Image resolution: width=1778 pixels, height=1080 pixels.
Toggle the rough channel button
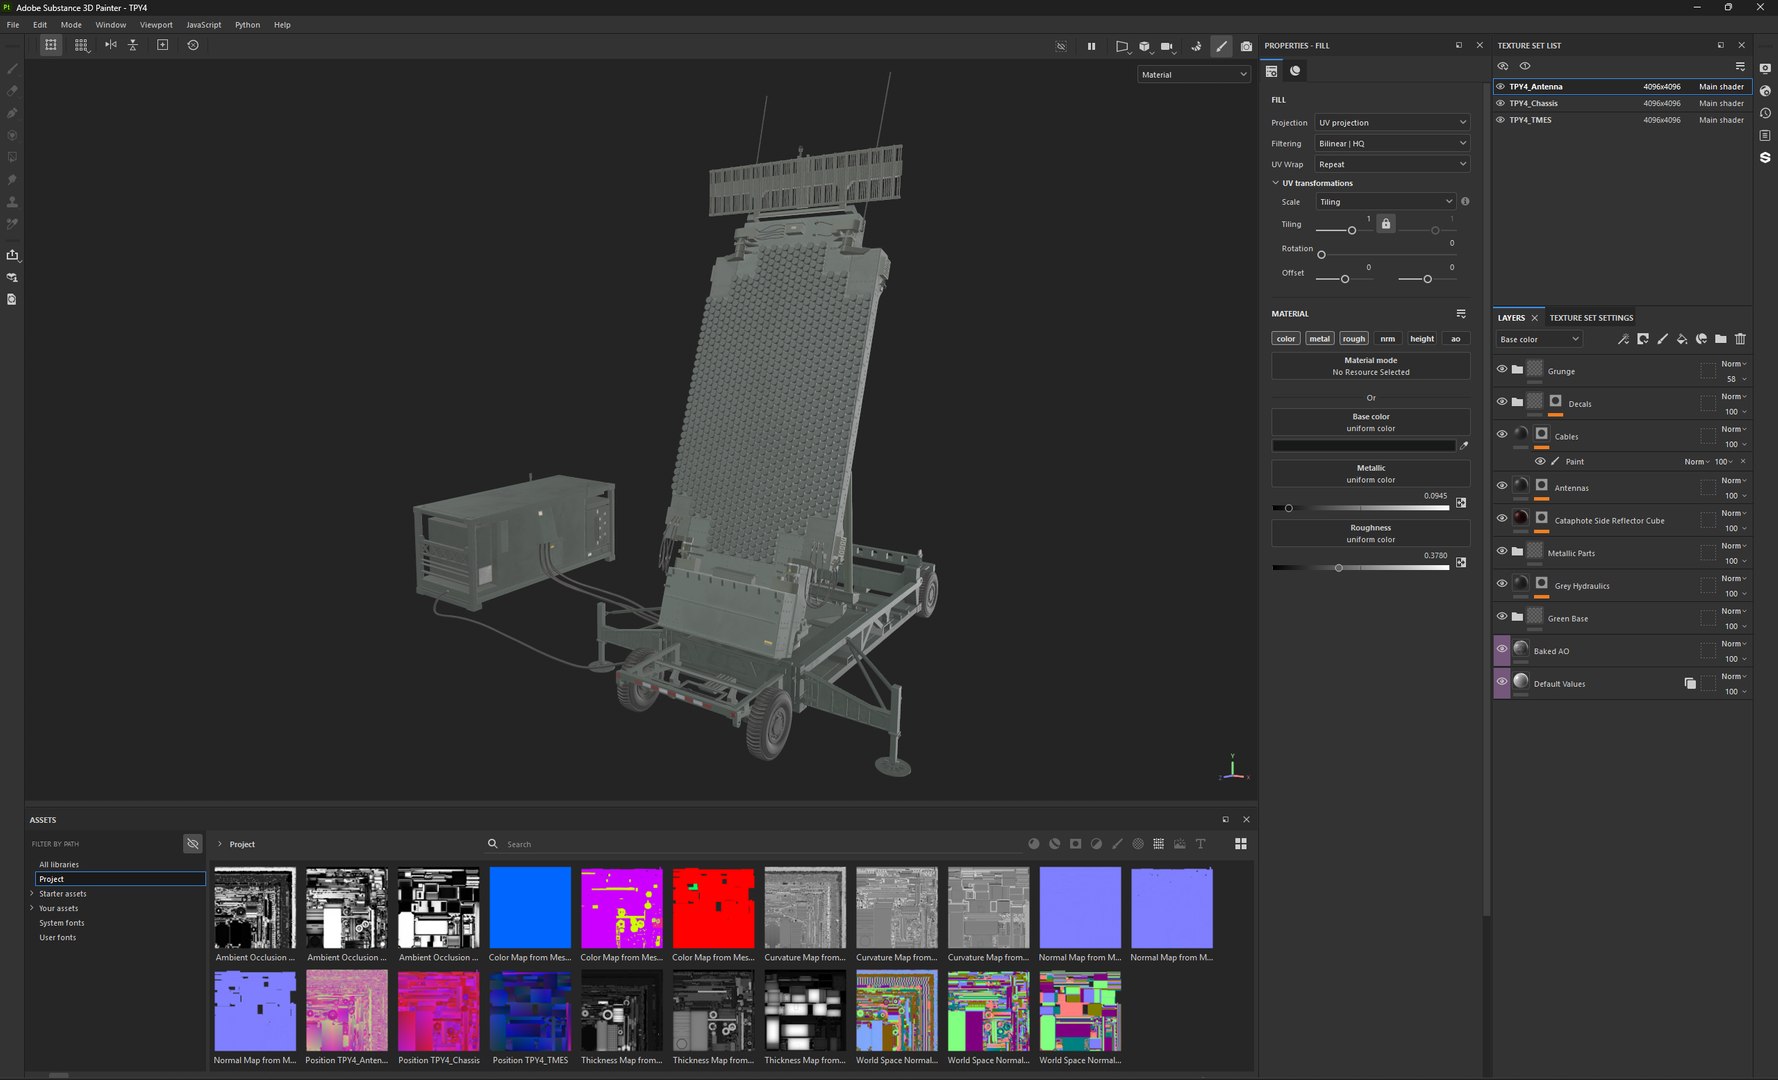[x=1353, y=339]
